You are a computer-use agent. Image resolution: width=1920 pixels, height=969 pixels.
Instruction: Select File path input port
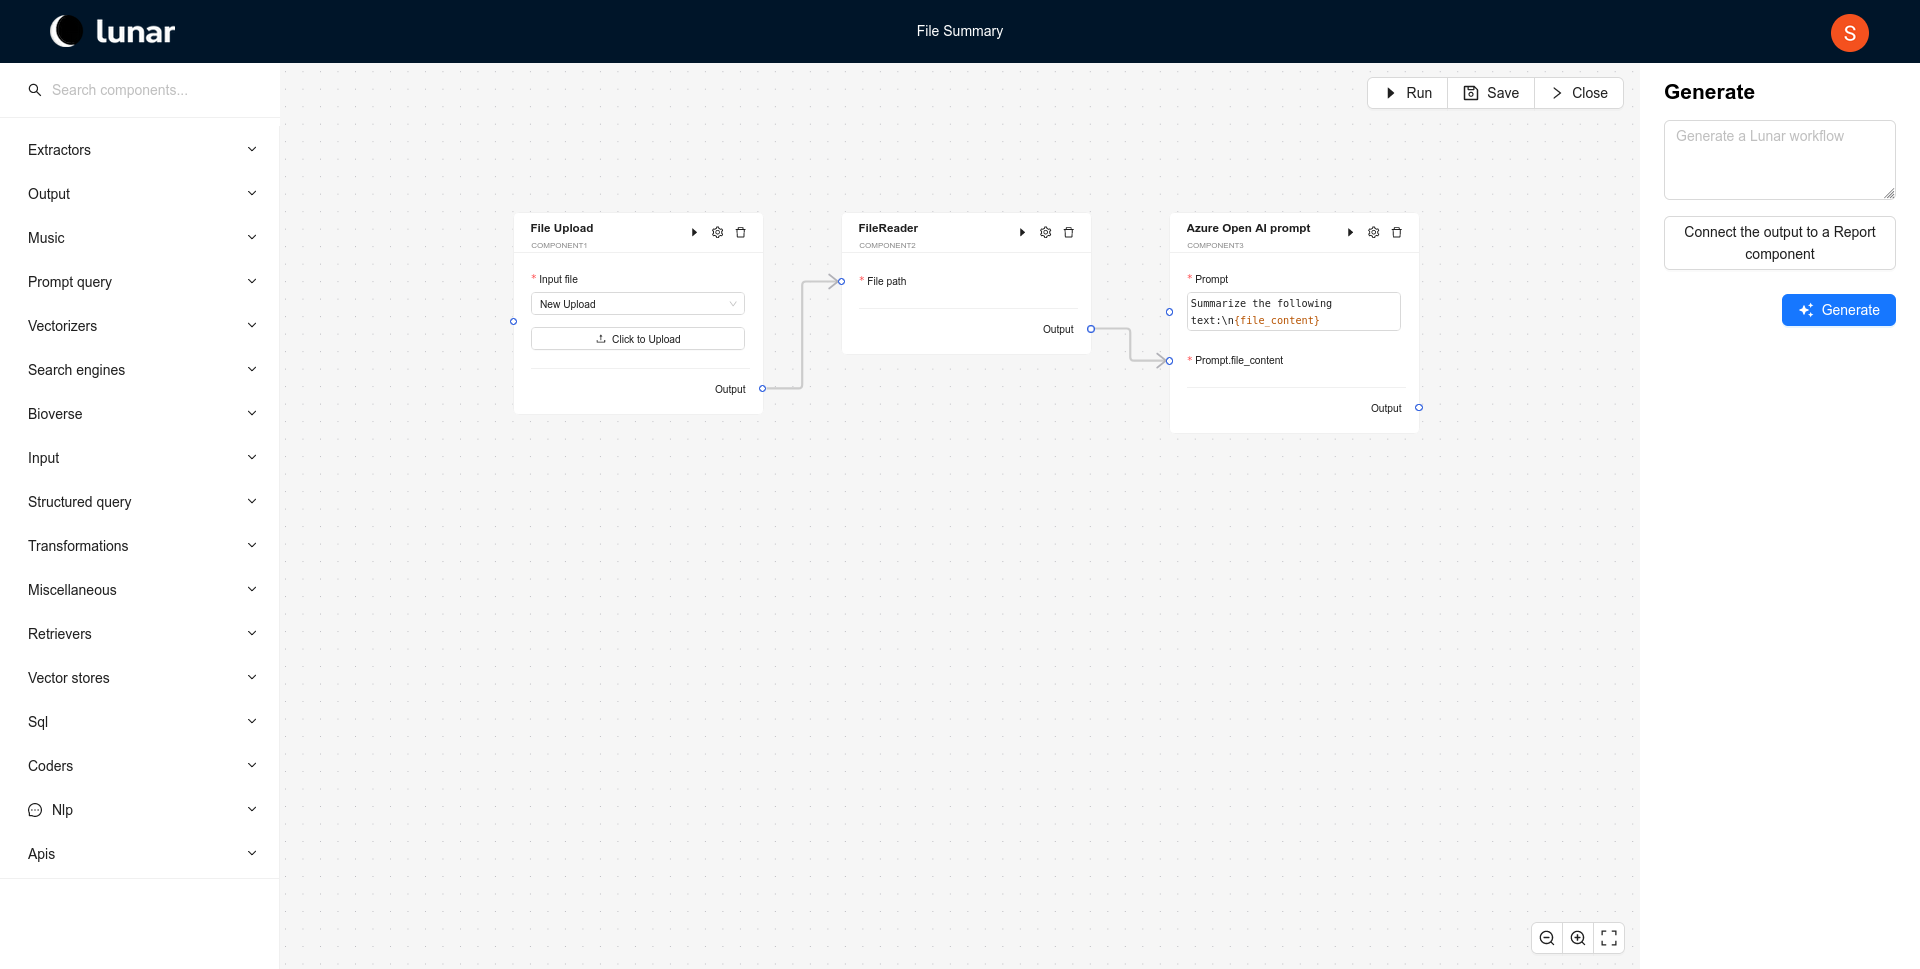click(x=842, y=281)
